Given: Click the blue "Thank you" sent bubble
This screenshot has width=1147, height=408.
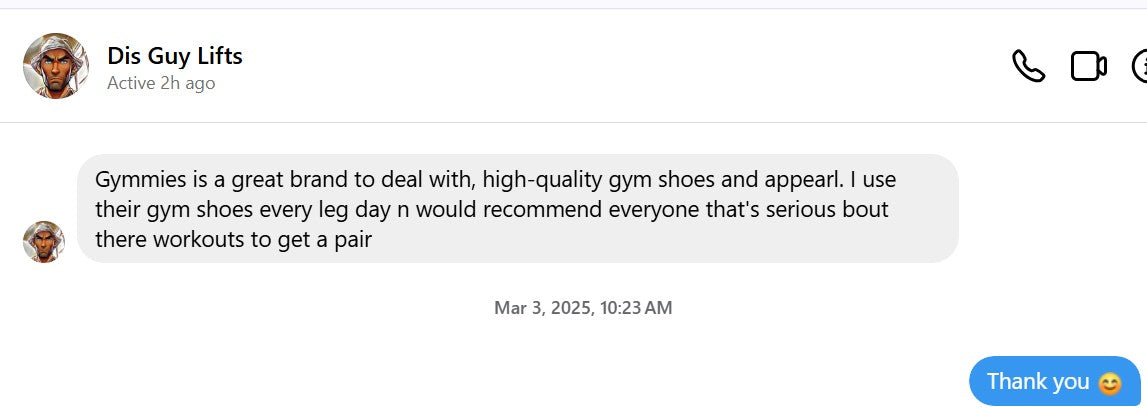Looking at the screenshot, I should pyautogui.click(x=1054, y=382).
